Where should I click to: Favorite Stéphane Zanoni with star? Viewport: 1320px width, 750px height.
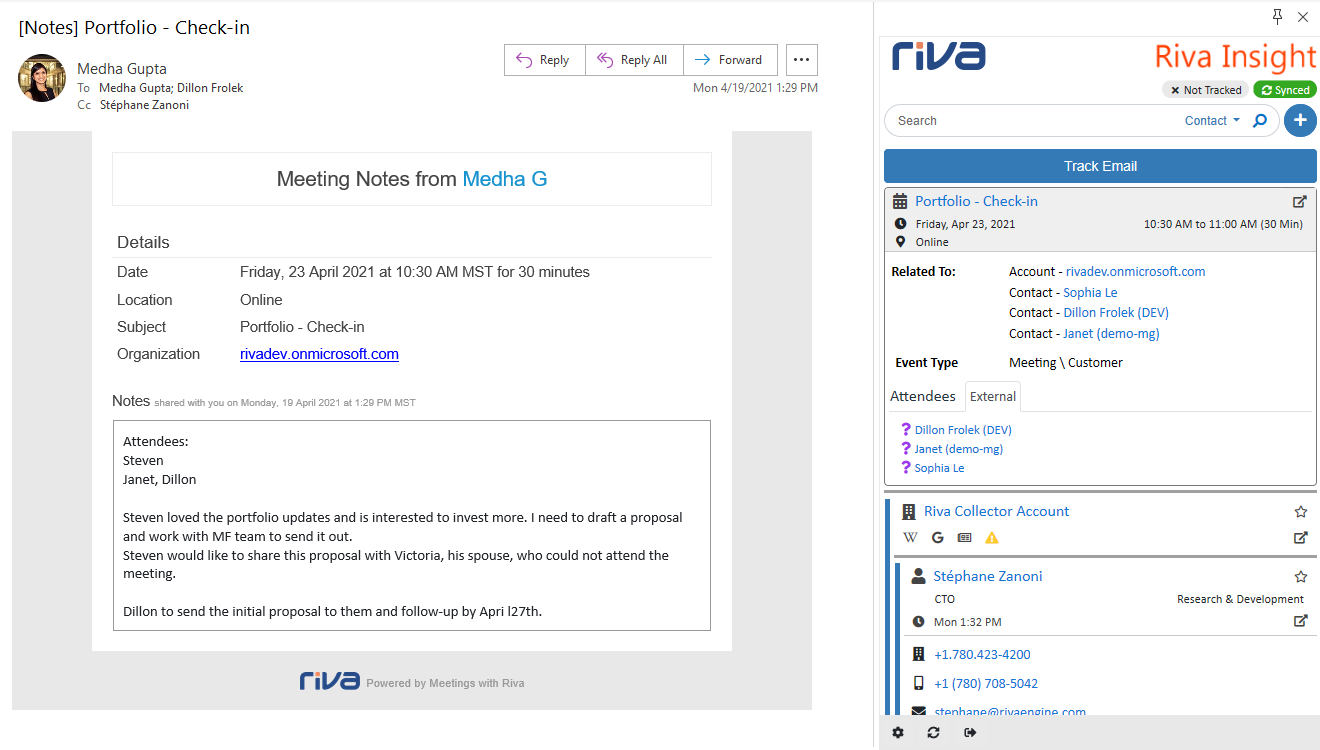[1301, 577]
